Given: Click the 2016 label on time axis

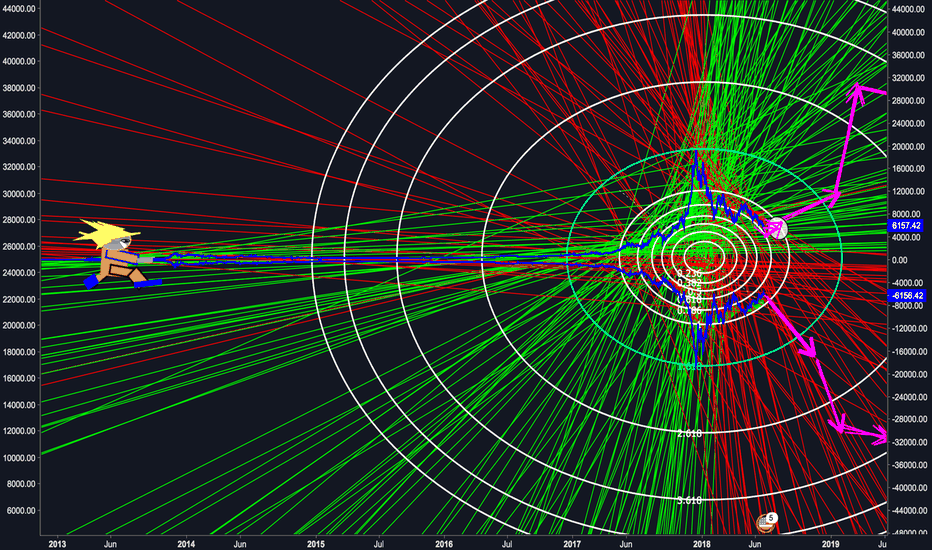Looking at the screenshot, I should (444, 543).
